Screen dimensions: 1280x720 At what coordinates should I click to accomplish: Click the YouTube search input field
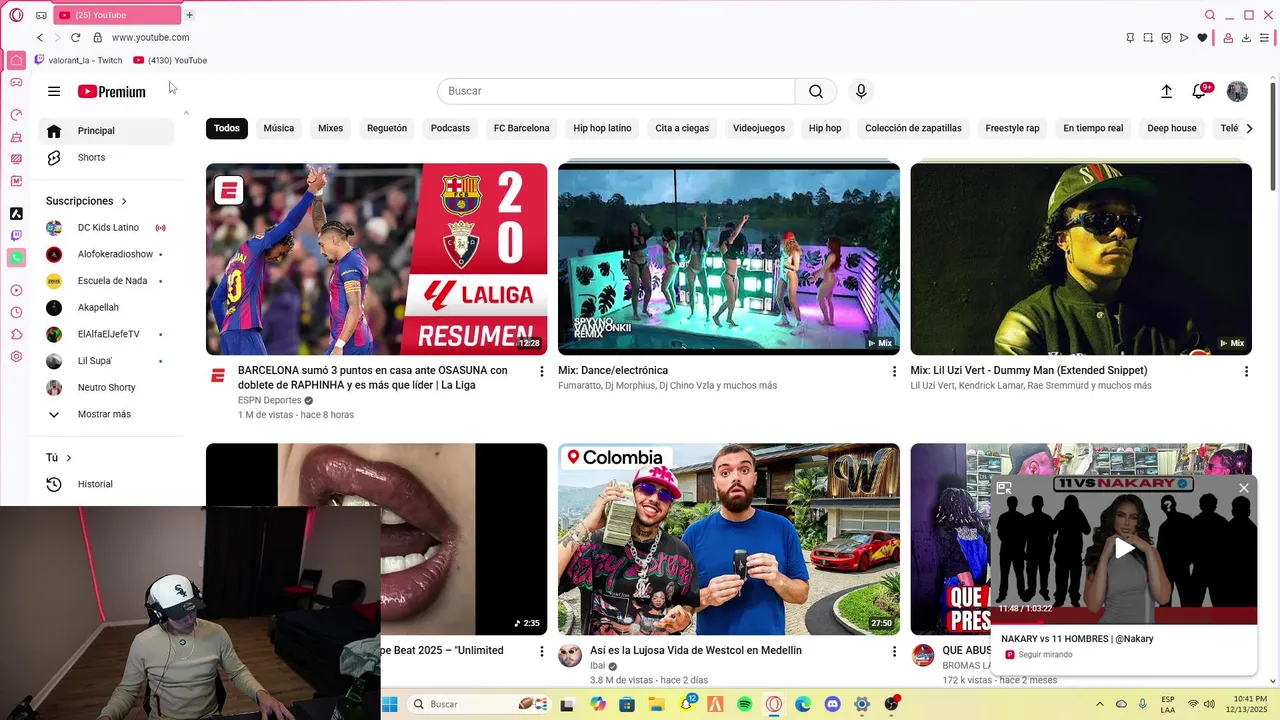point(616,91)
